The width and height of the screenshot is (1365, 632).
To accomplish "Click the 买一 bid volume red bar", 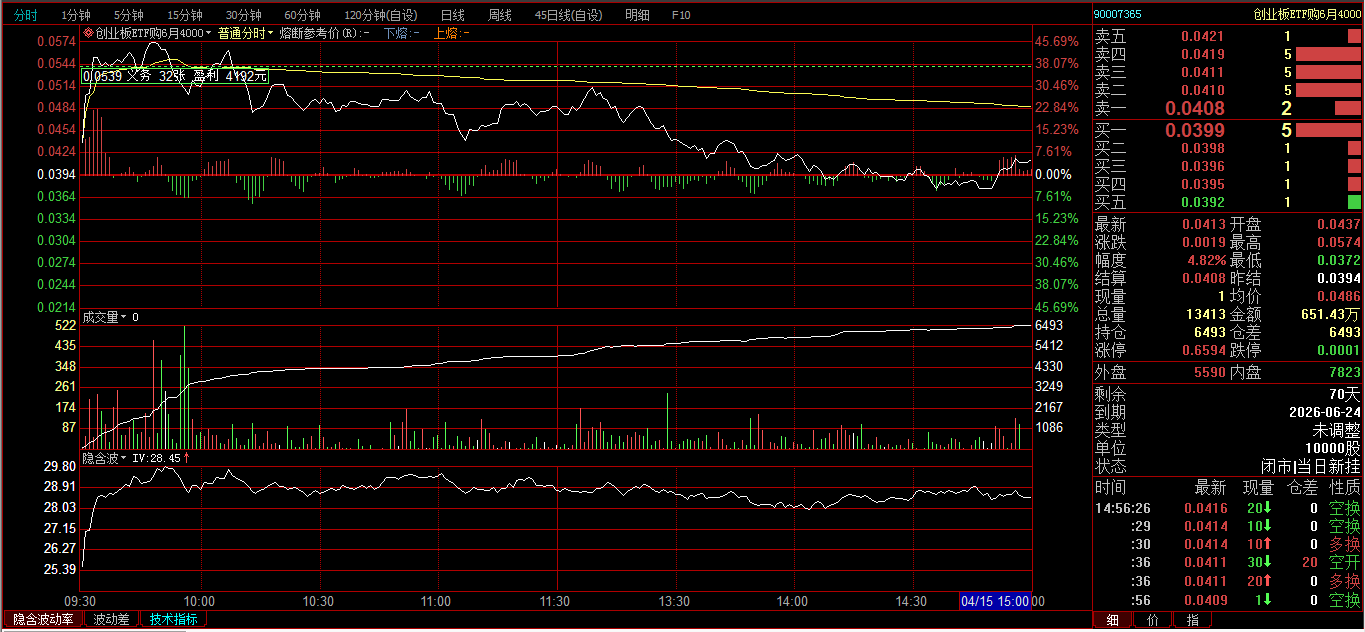I will pos(1328,130).
